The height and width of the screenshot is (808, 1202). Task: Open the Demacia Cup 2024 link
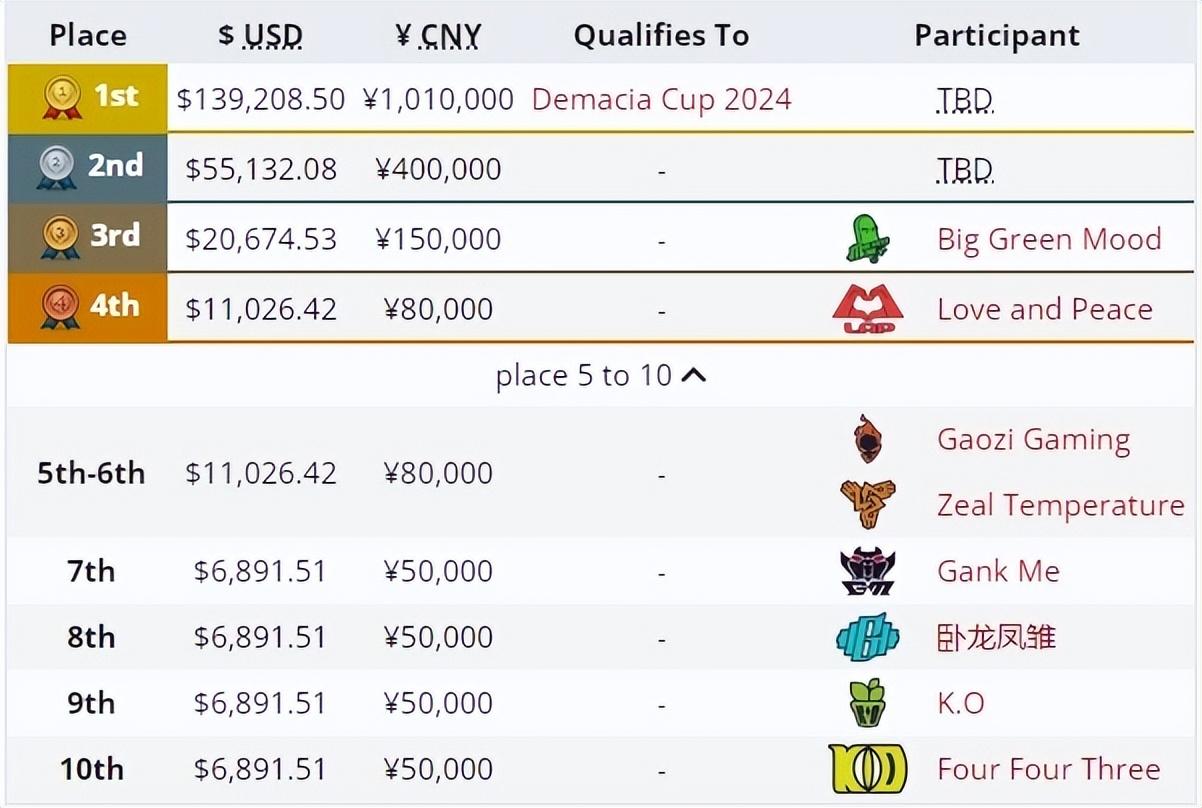(661, 99)
